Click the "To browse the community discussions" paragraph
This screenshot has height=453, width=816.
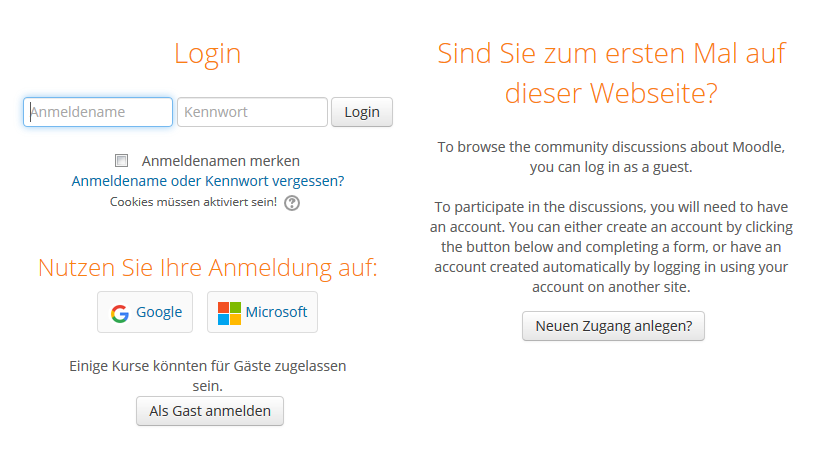point(611,156)
